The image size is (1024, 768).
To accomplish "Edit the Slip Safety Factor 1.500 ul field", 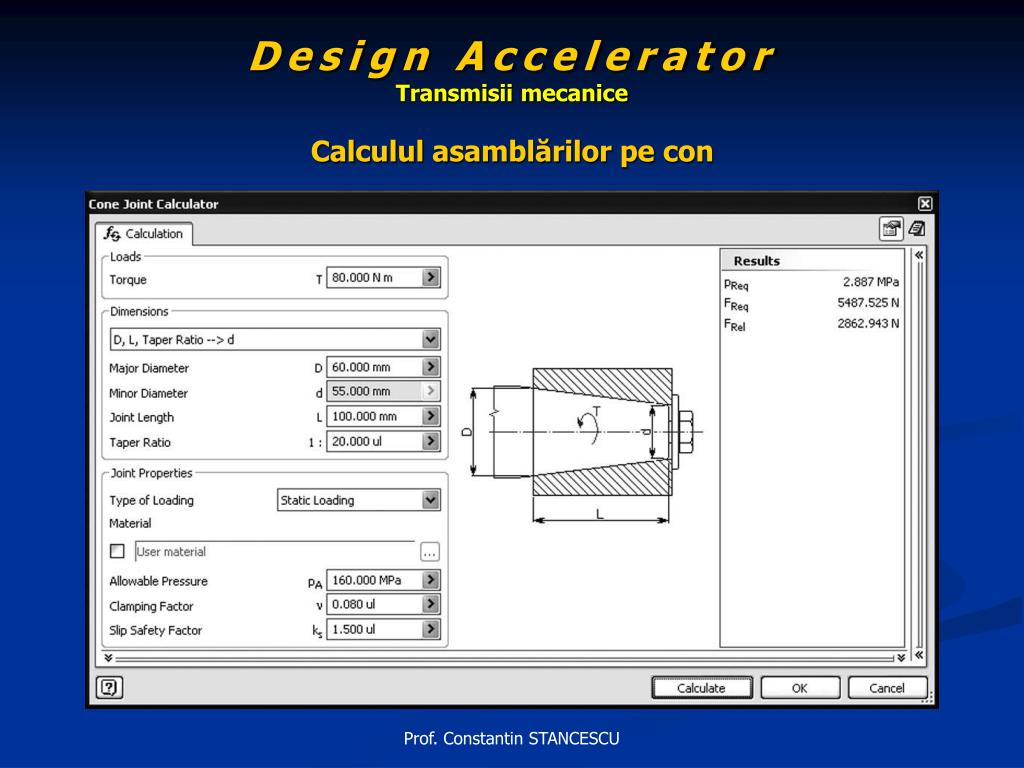I will (x=374, y=630).
